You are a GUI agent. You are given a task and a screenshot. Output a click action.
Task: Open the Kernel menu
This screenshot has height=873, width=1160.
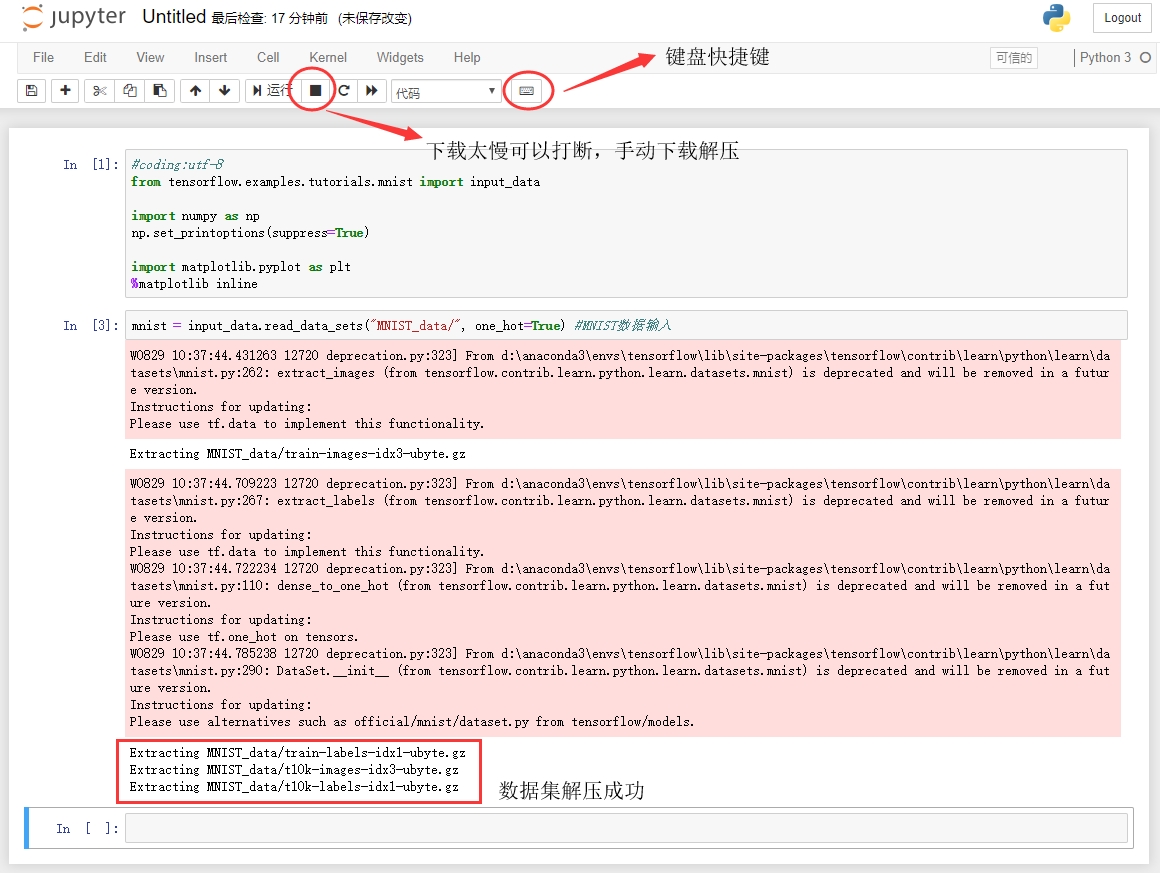coord(328,58)
